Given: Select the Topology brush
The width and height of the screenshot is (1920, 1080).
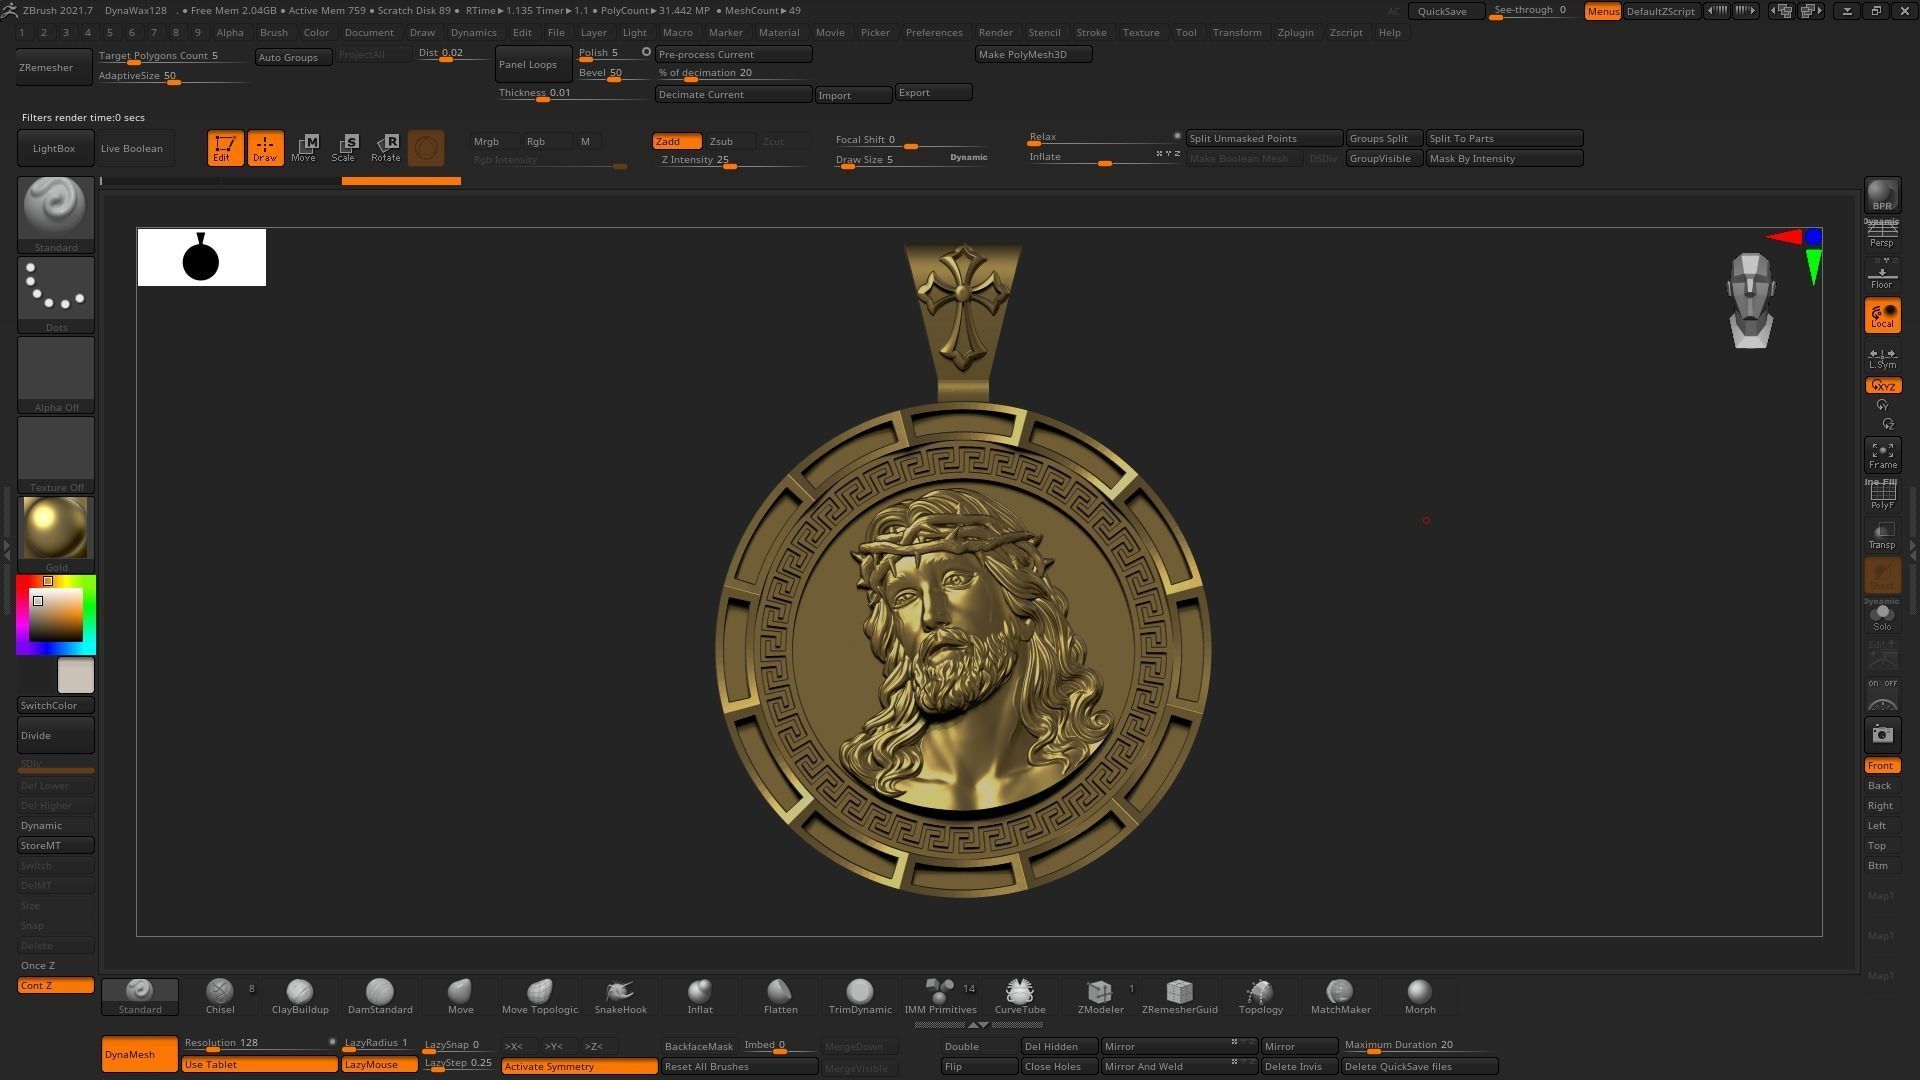Looking at the screenshot, I should pyautogui.click(x=1260, y=996).
